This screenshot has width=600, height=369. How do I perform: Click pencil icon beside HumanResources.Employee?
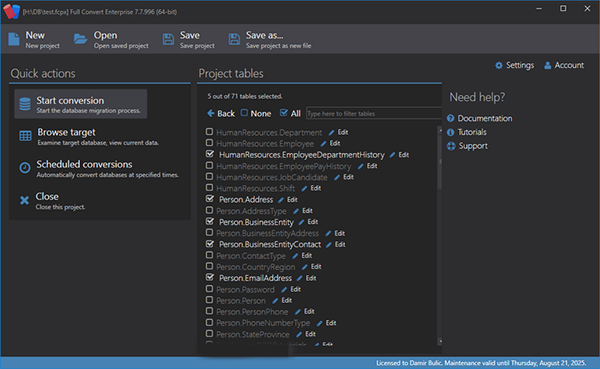click(323, 144)
